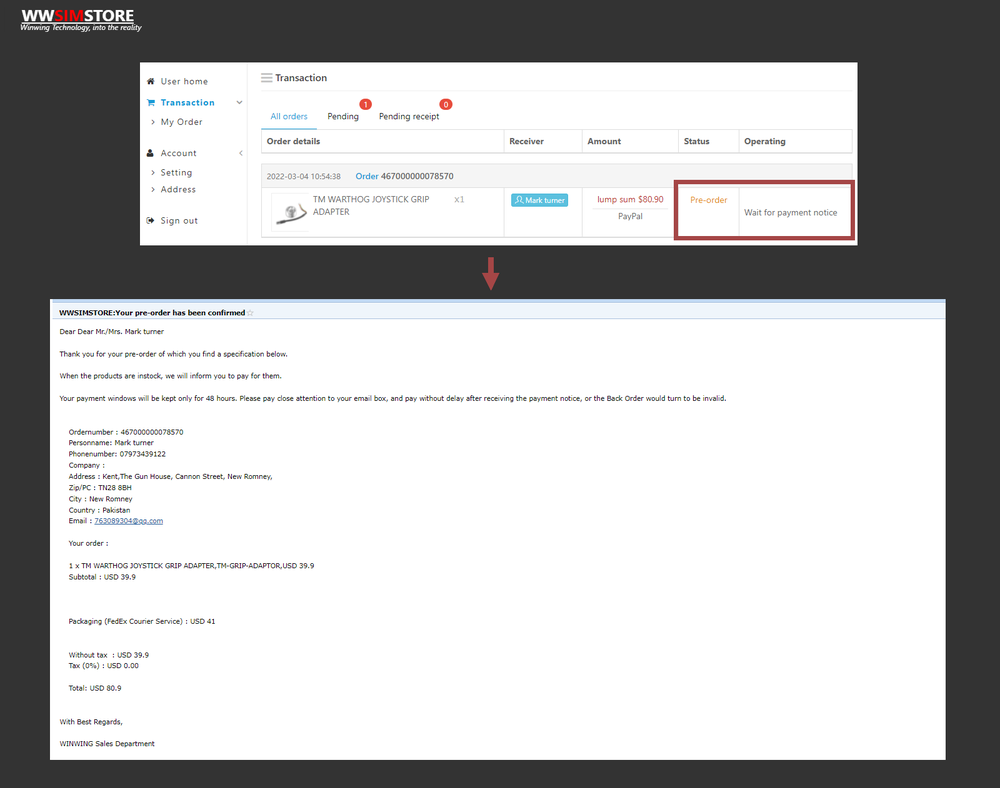The height and width of the screenshot is (788, 1000).
Task: Sign out of the account
Action: point(179,221)
